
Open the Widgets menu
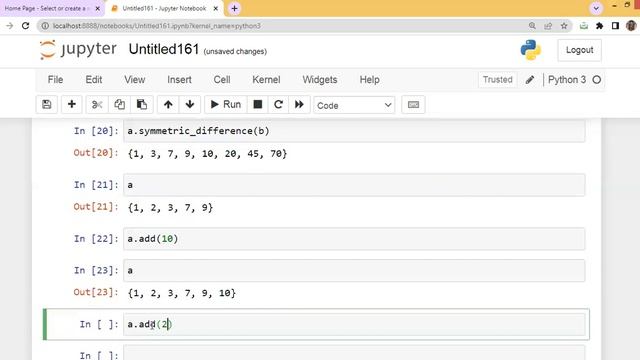point(320,80)
